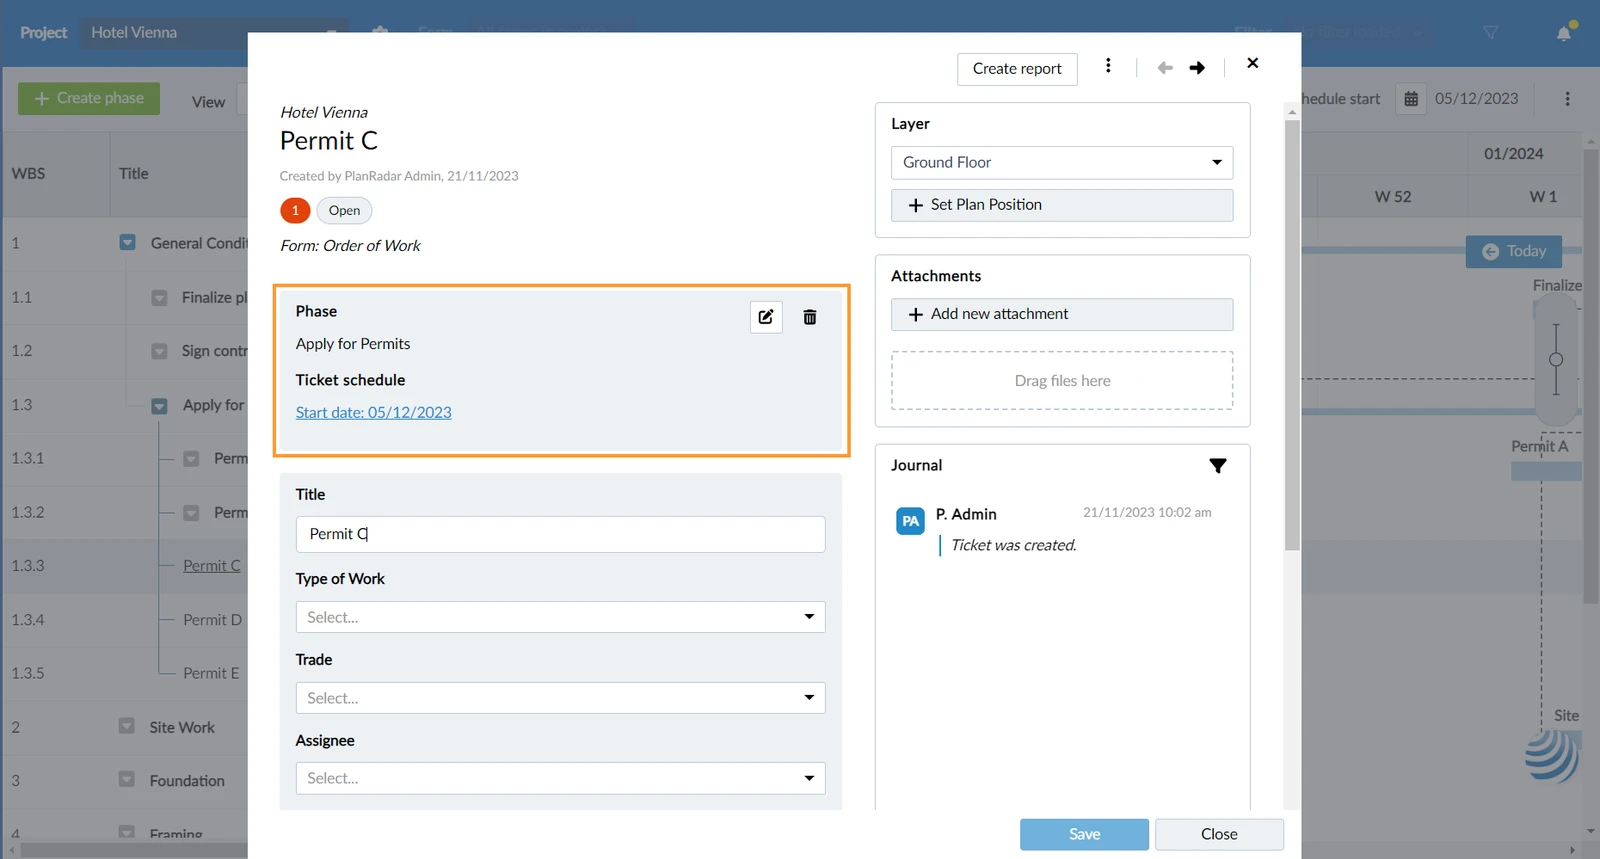Delete the phase with the trash icon

810,317
